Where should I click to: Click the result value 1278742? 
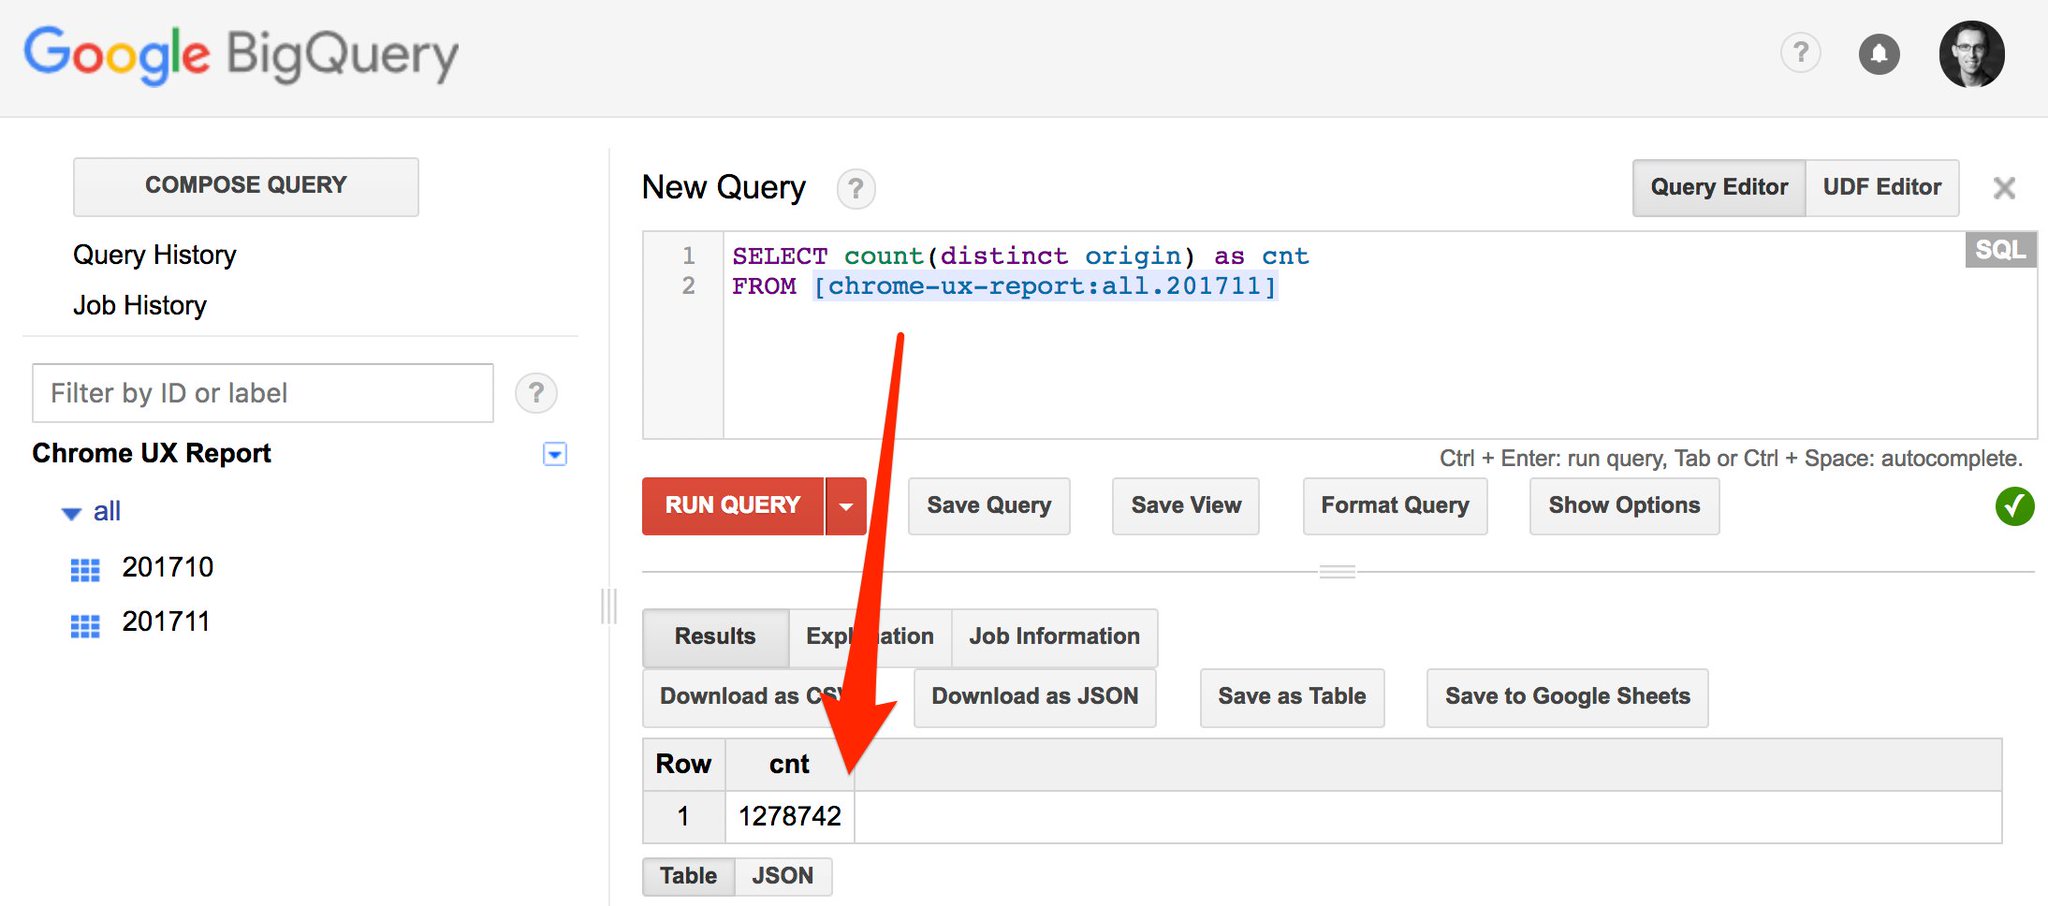[x=790, y=817]
